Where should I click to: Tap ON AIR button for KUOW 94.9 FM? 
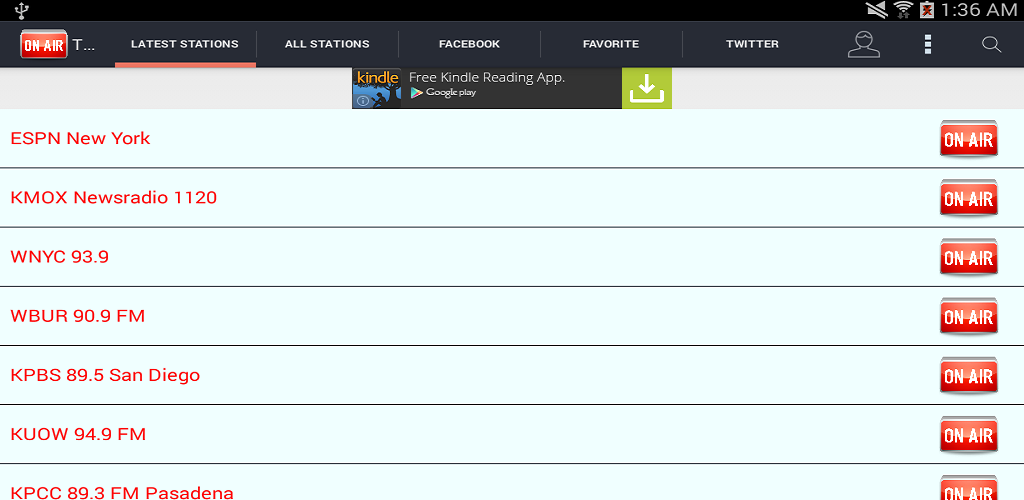click(x=968, y=435)
